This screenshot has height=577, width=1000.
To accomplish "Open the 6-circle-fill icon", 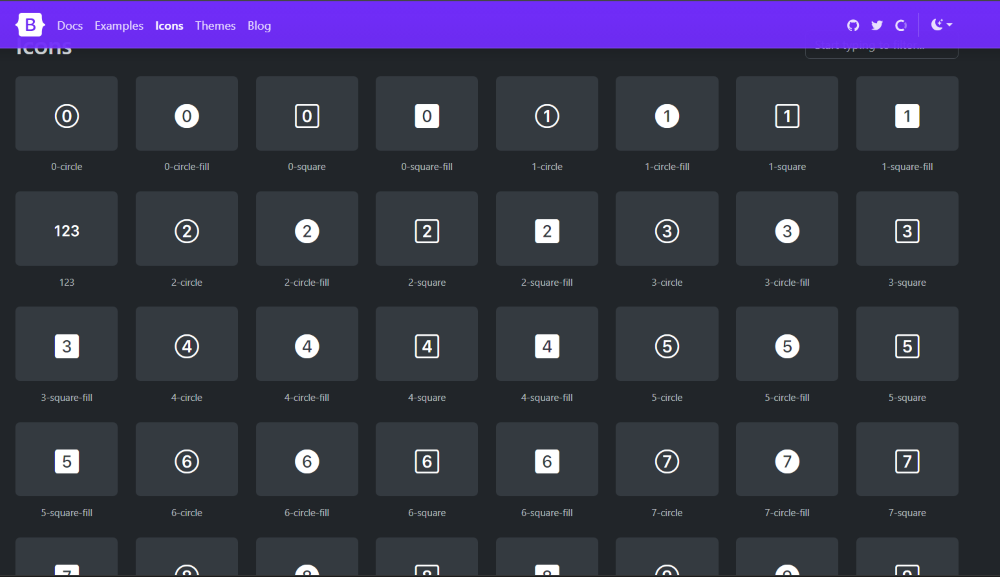I will (x=307, y=459).
